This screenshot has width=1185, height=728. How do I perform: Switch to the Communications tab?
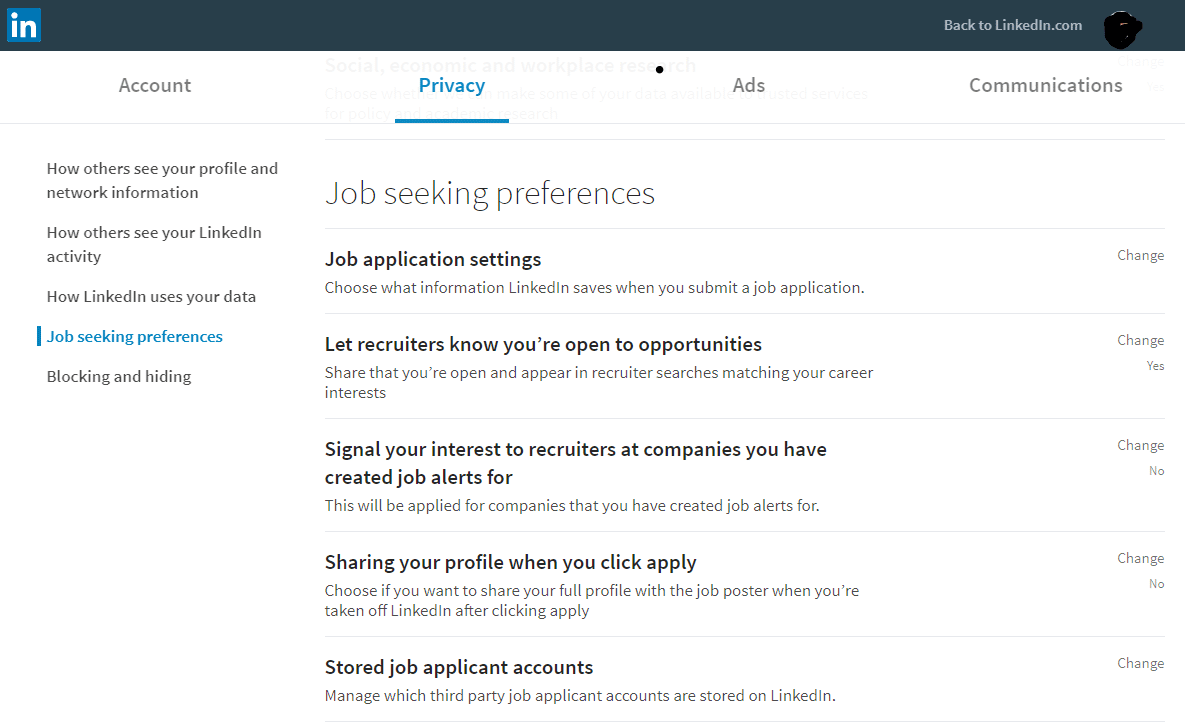1046,85
